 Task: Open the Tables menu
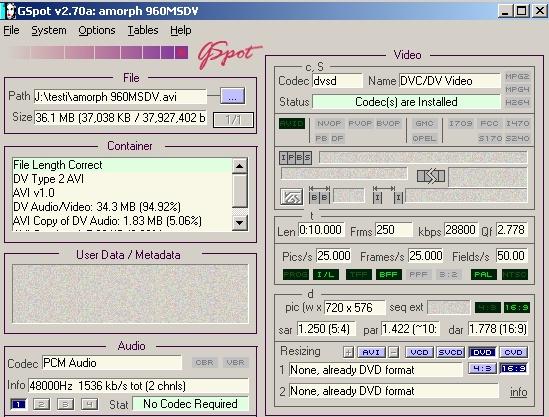pyautogui.click(x=143, y=30)
